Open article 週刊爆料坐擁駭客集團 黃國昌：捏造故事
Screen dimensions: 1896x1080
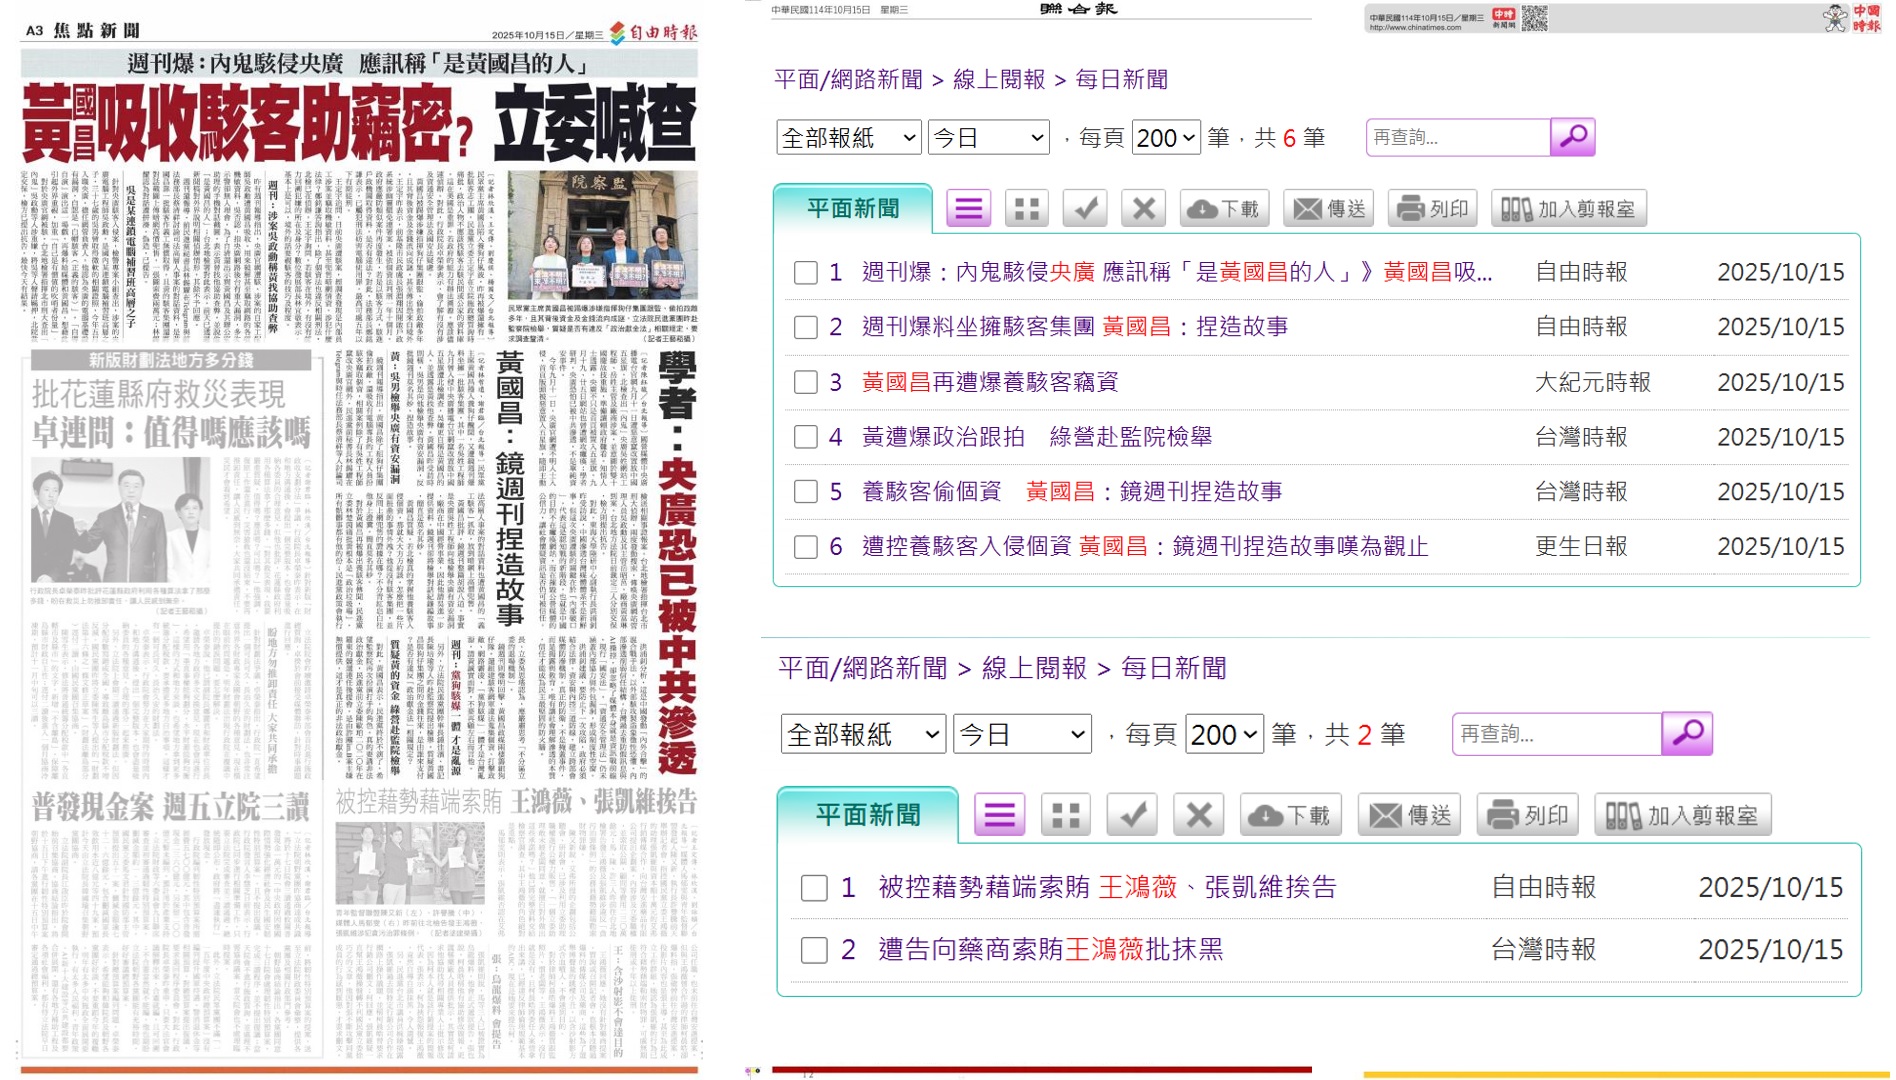pos(1075,327)
